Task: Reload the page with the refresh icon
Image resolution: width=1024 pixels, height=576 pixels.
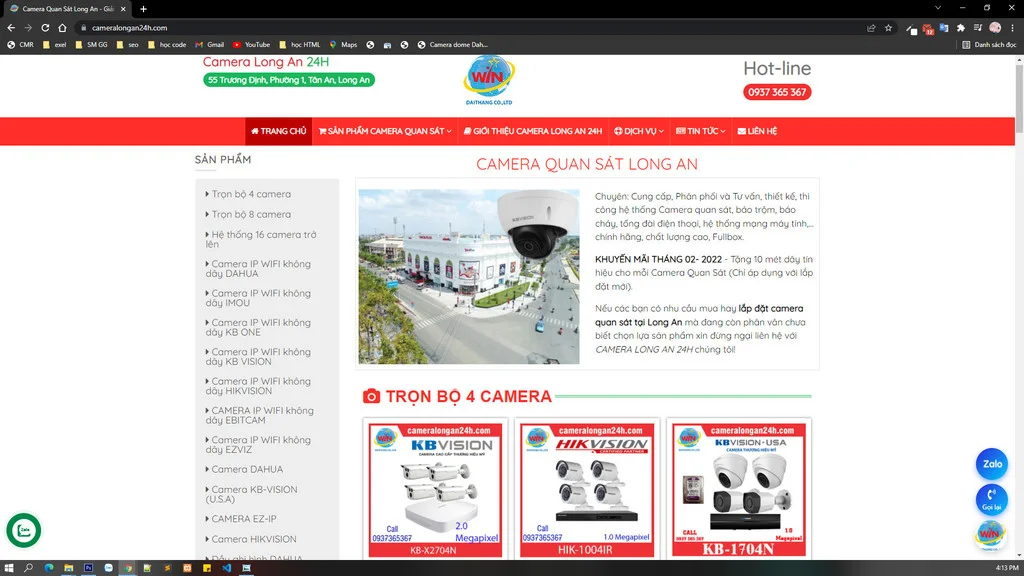Action: point(45,27)
